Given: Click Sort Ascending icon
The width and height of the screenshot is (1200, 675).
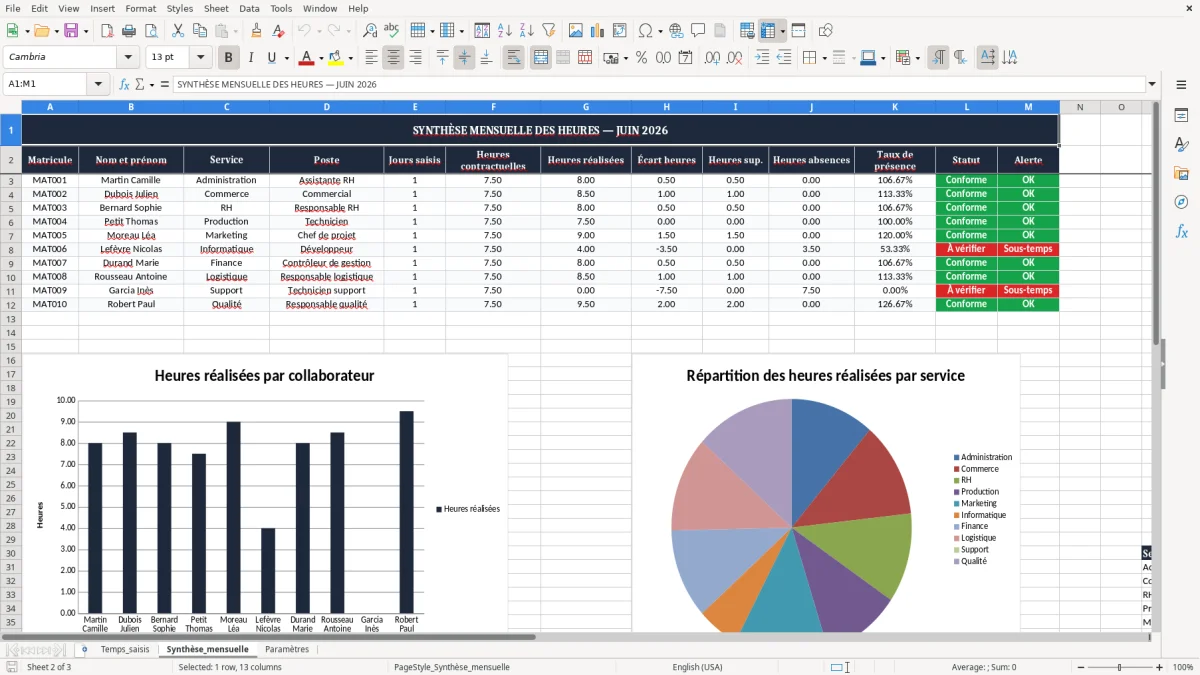Looking at the screenshot, I should point(505,31).
